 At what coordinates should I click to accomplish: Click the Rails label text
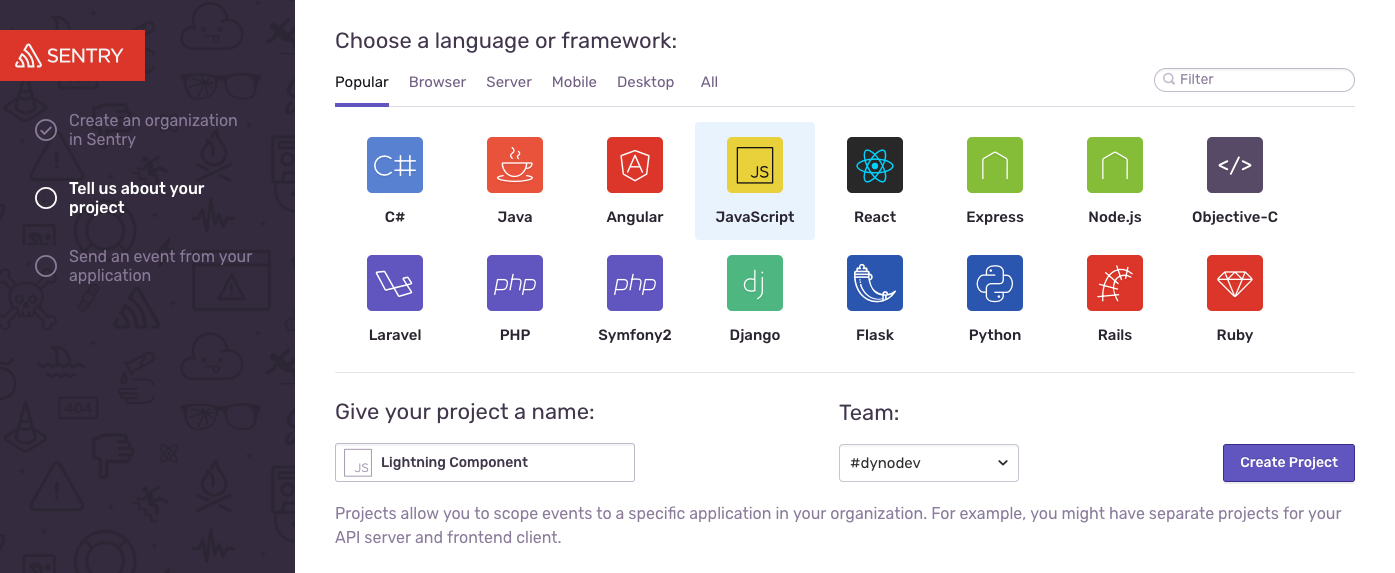[1115, 335]
